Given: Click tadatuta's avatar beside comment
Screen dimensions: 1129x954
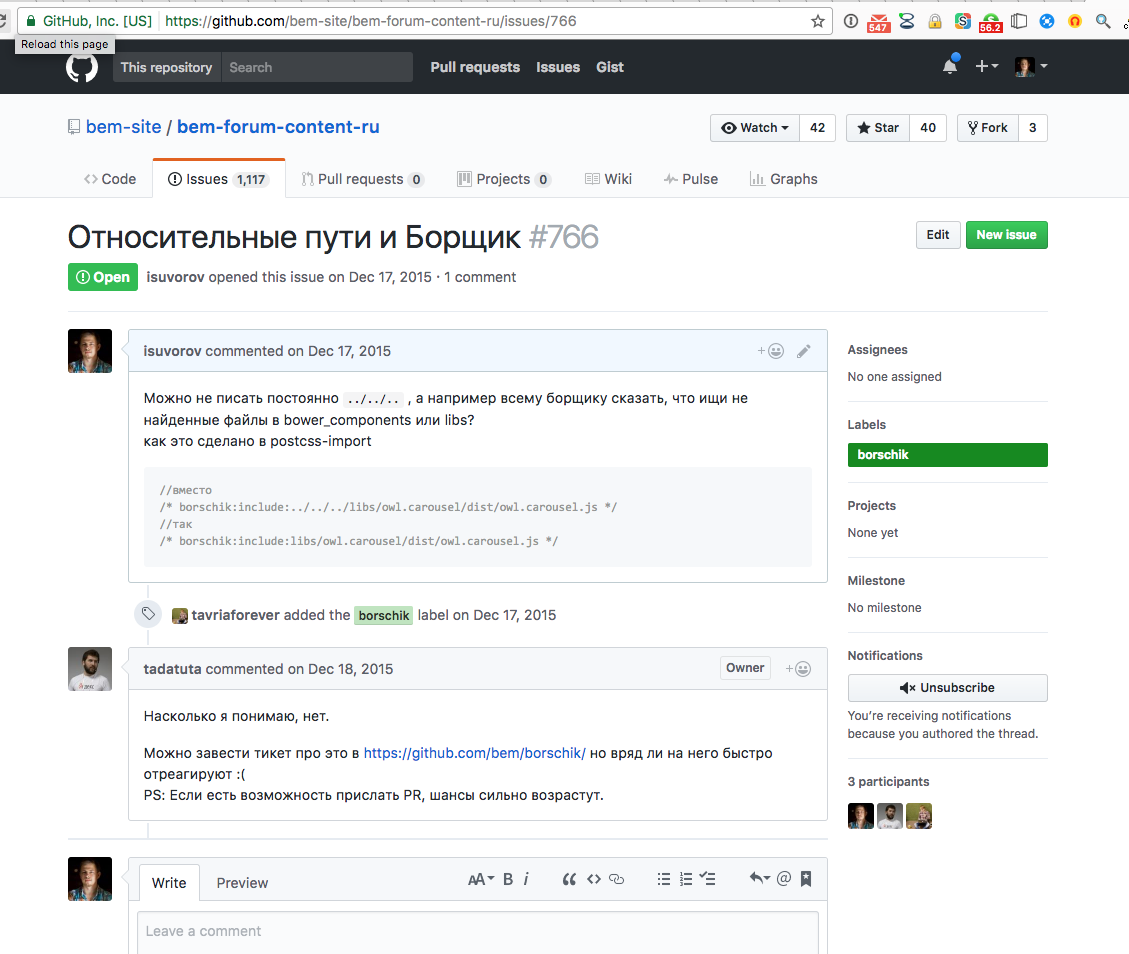Looking at the screenshot, I should (90, 669).
